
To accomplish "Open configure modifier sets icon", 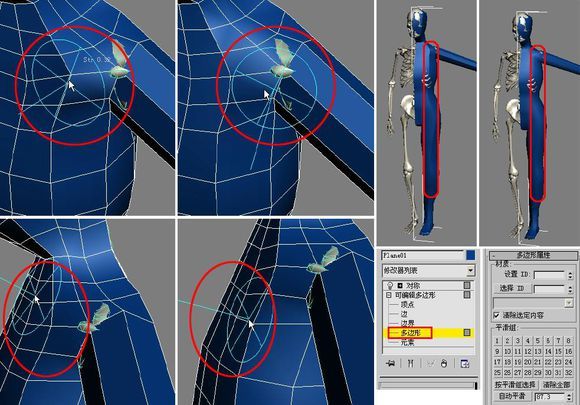I will click(465, 364).
